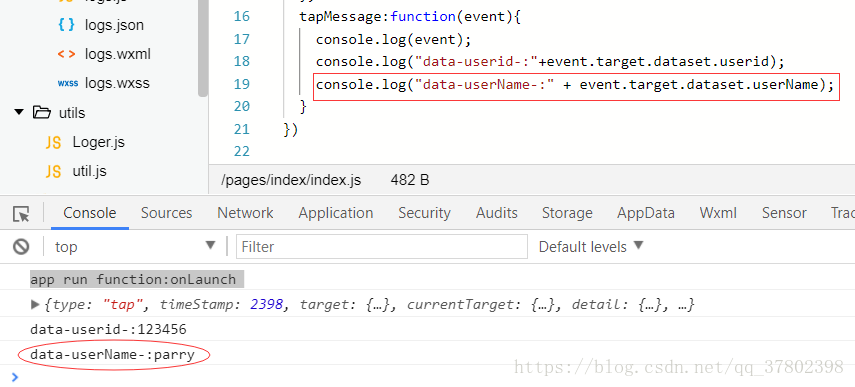Click the file tree vertical scrollbar
Viewport: 855px width, 387px height.
[203, 49]
